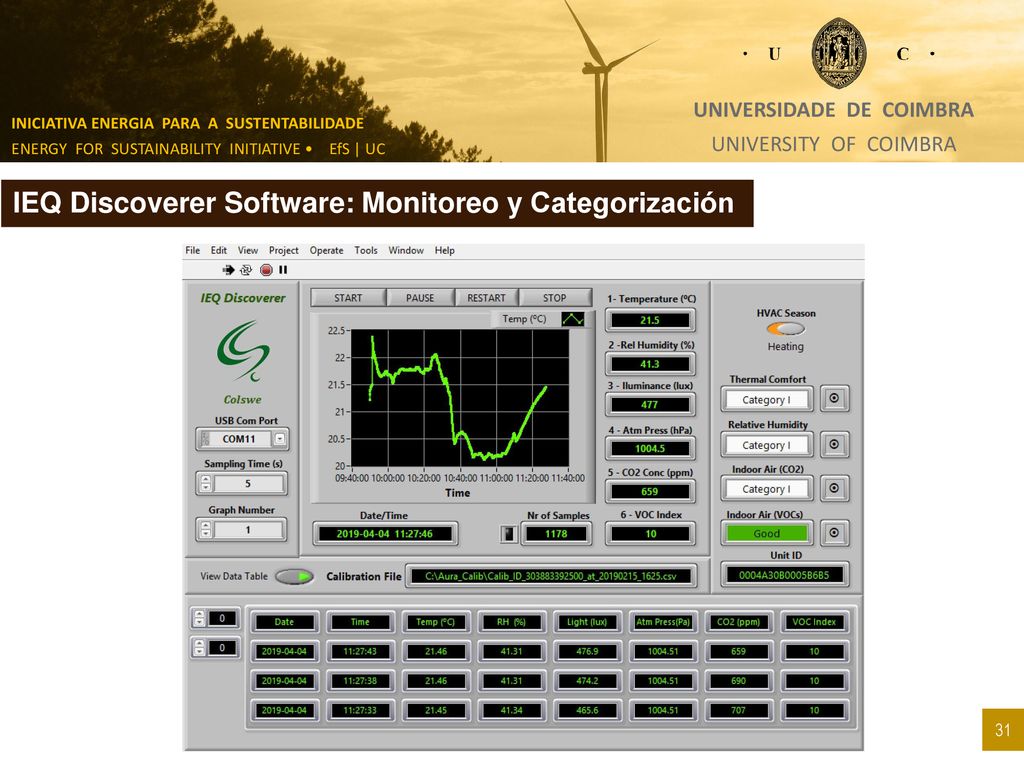Click the upper table index stepper

[199, 618]
